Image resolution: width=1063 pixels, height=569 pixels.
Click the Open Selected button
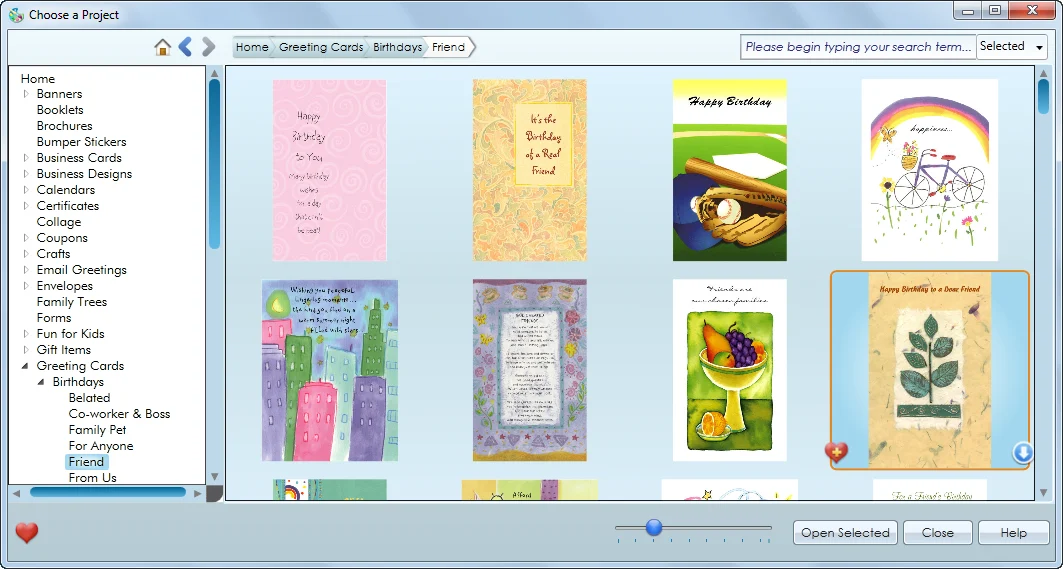click(845, 532)
